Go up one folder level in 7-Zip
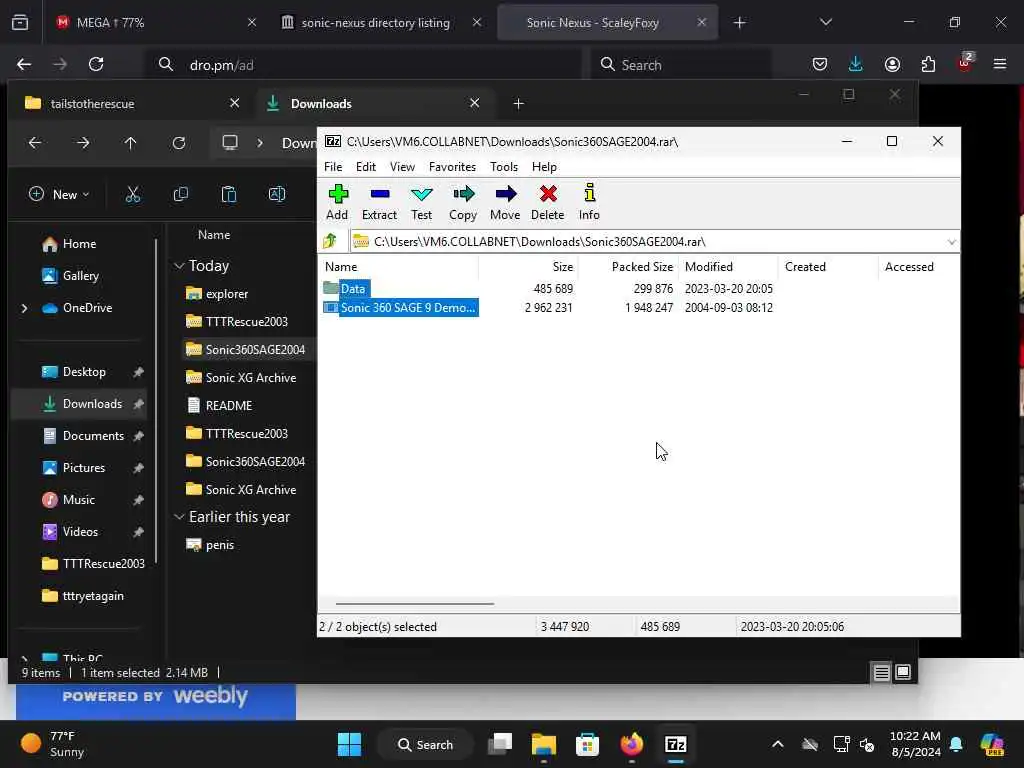Screen dimensions: 1024x768 (x=330, y=242)
